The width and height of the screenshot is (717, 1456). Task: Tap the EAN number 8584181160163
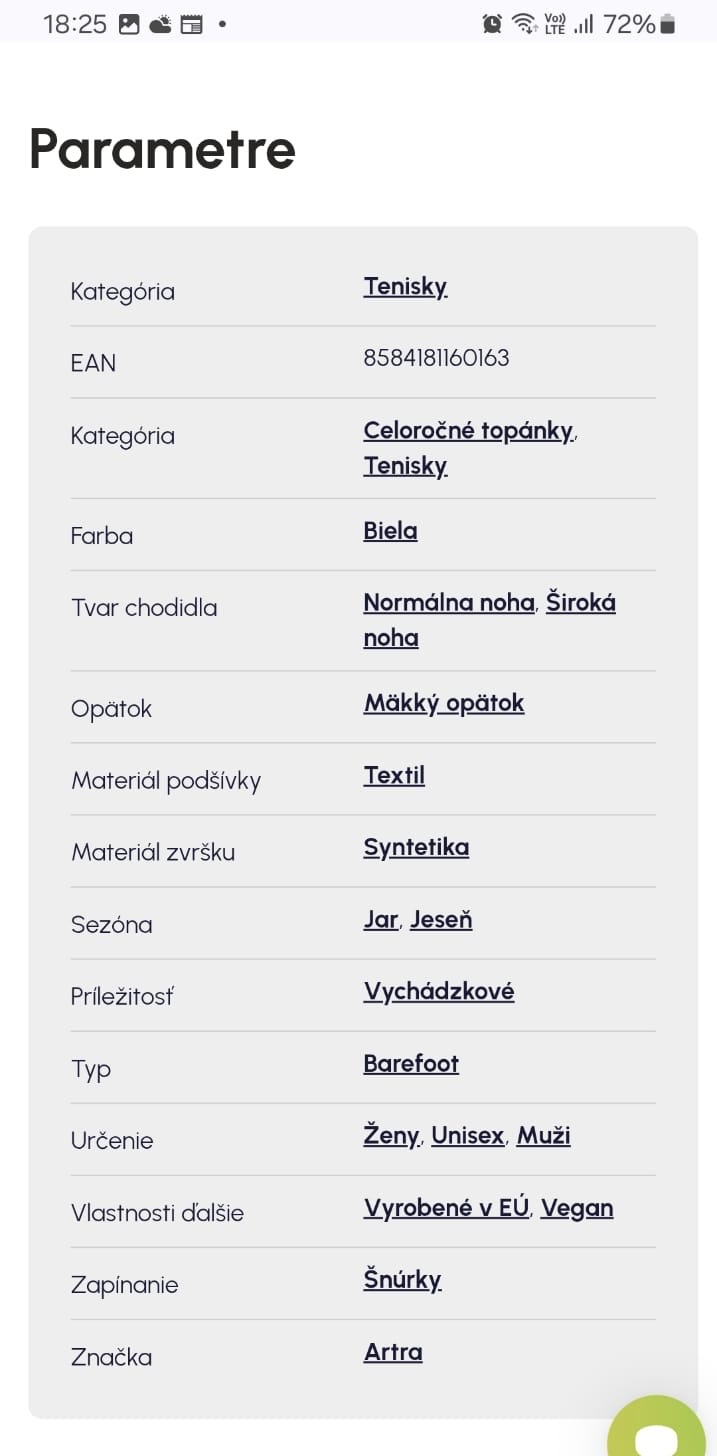(436, 358)
